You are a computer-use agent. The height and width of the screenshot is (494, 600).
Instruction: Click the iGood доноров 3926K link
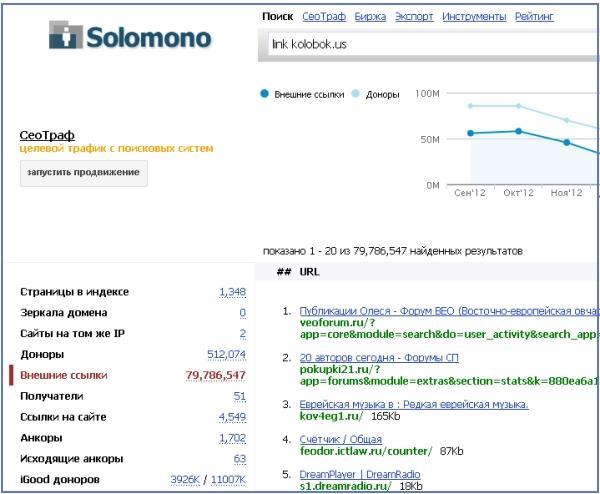pos(185,480)
